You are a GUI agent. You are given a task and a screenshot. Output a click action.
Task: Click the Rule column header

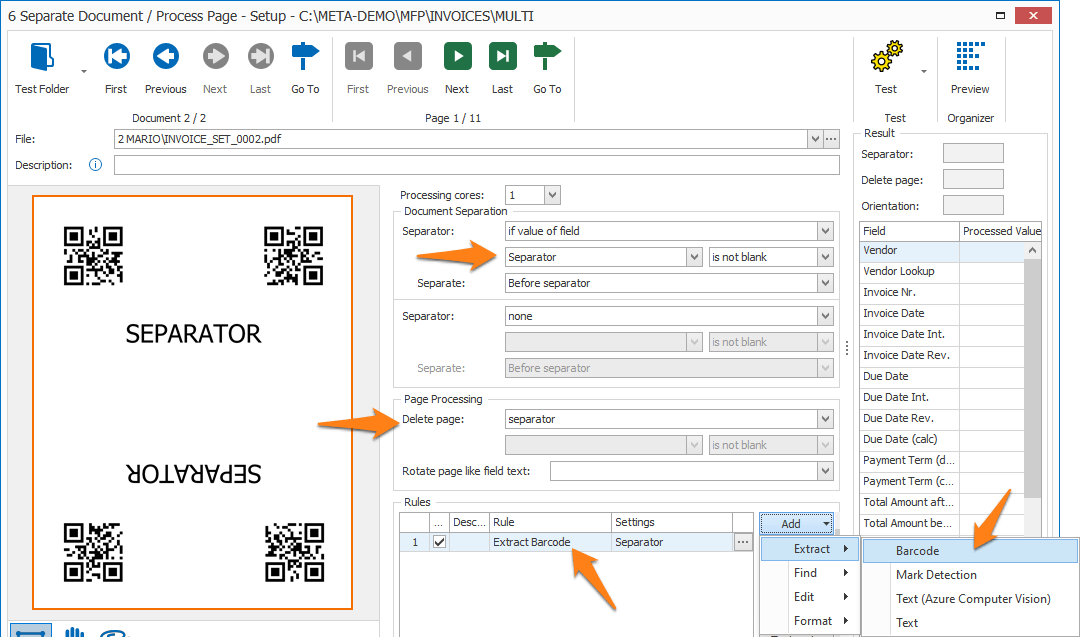tap(550, 522)
